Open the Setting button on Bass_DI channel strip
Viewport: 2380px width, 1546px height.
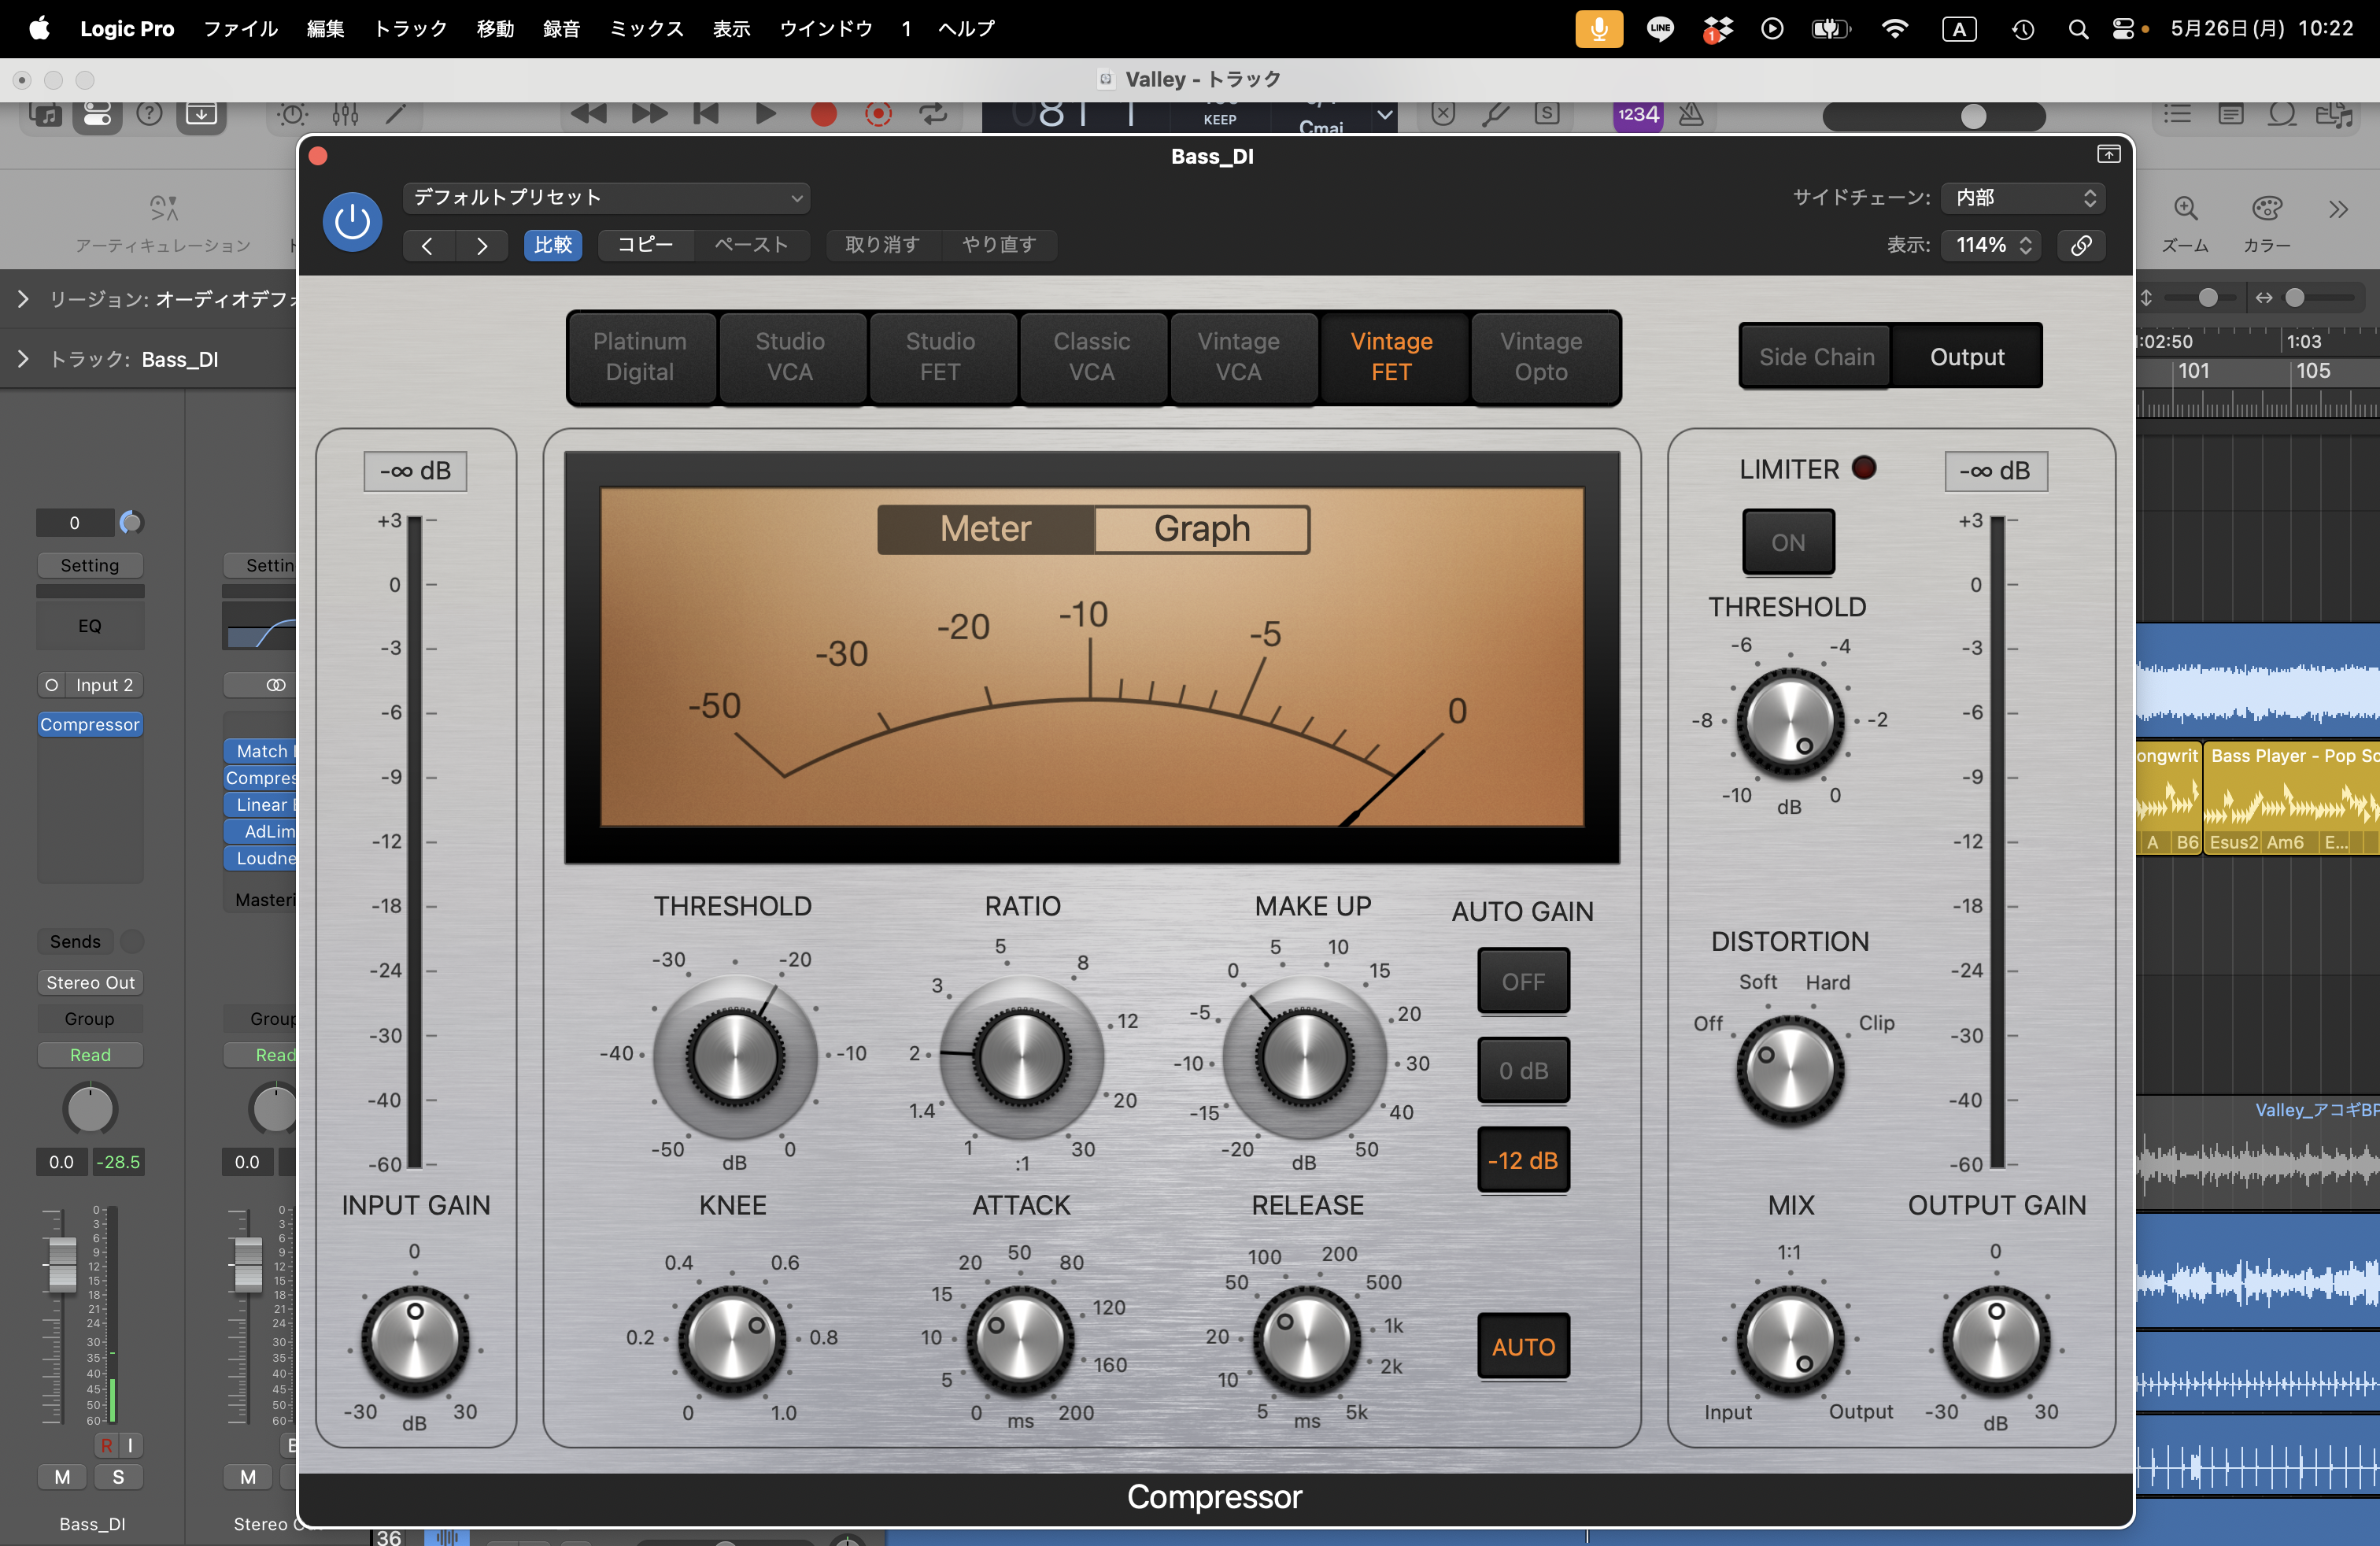click(90, 565)
